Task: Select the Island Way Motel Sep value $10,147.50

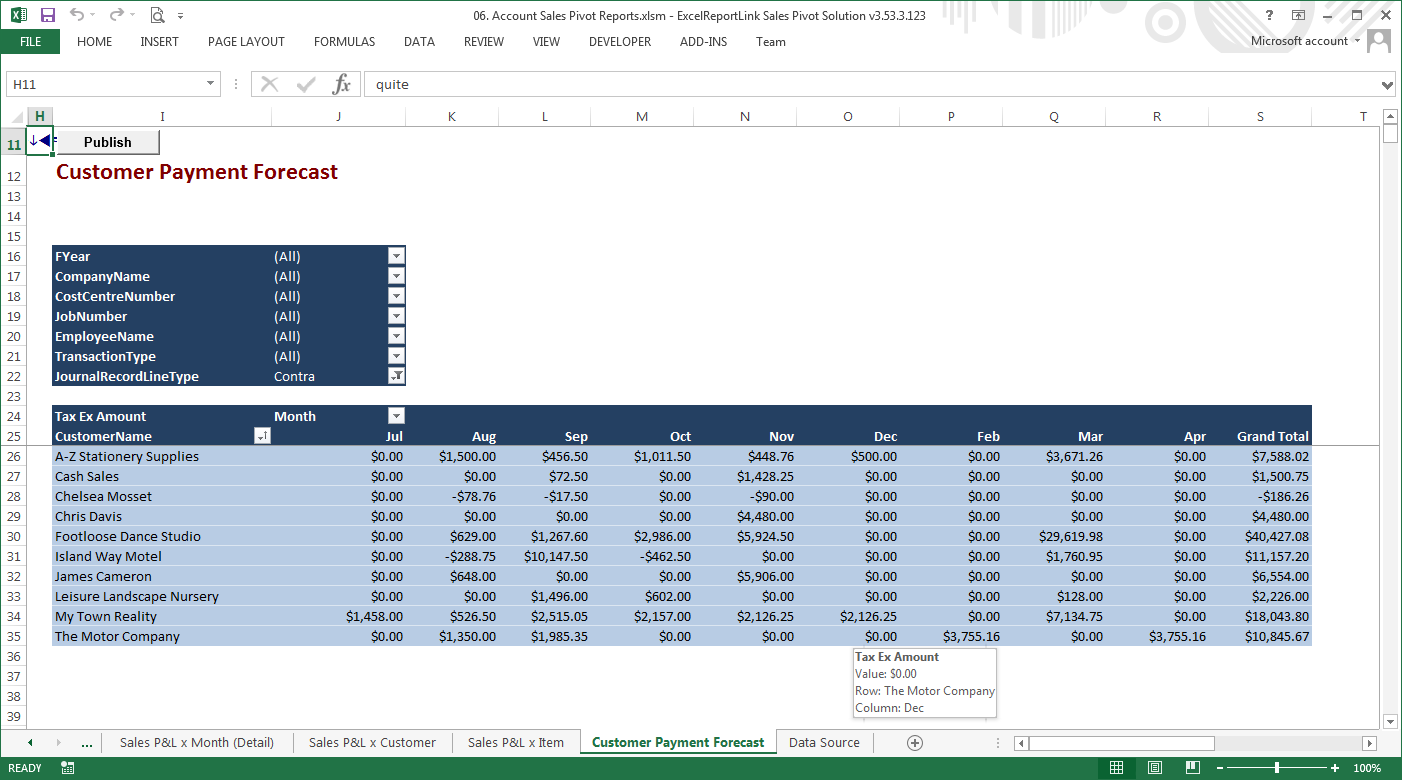Action: coord(545,556)
